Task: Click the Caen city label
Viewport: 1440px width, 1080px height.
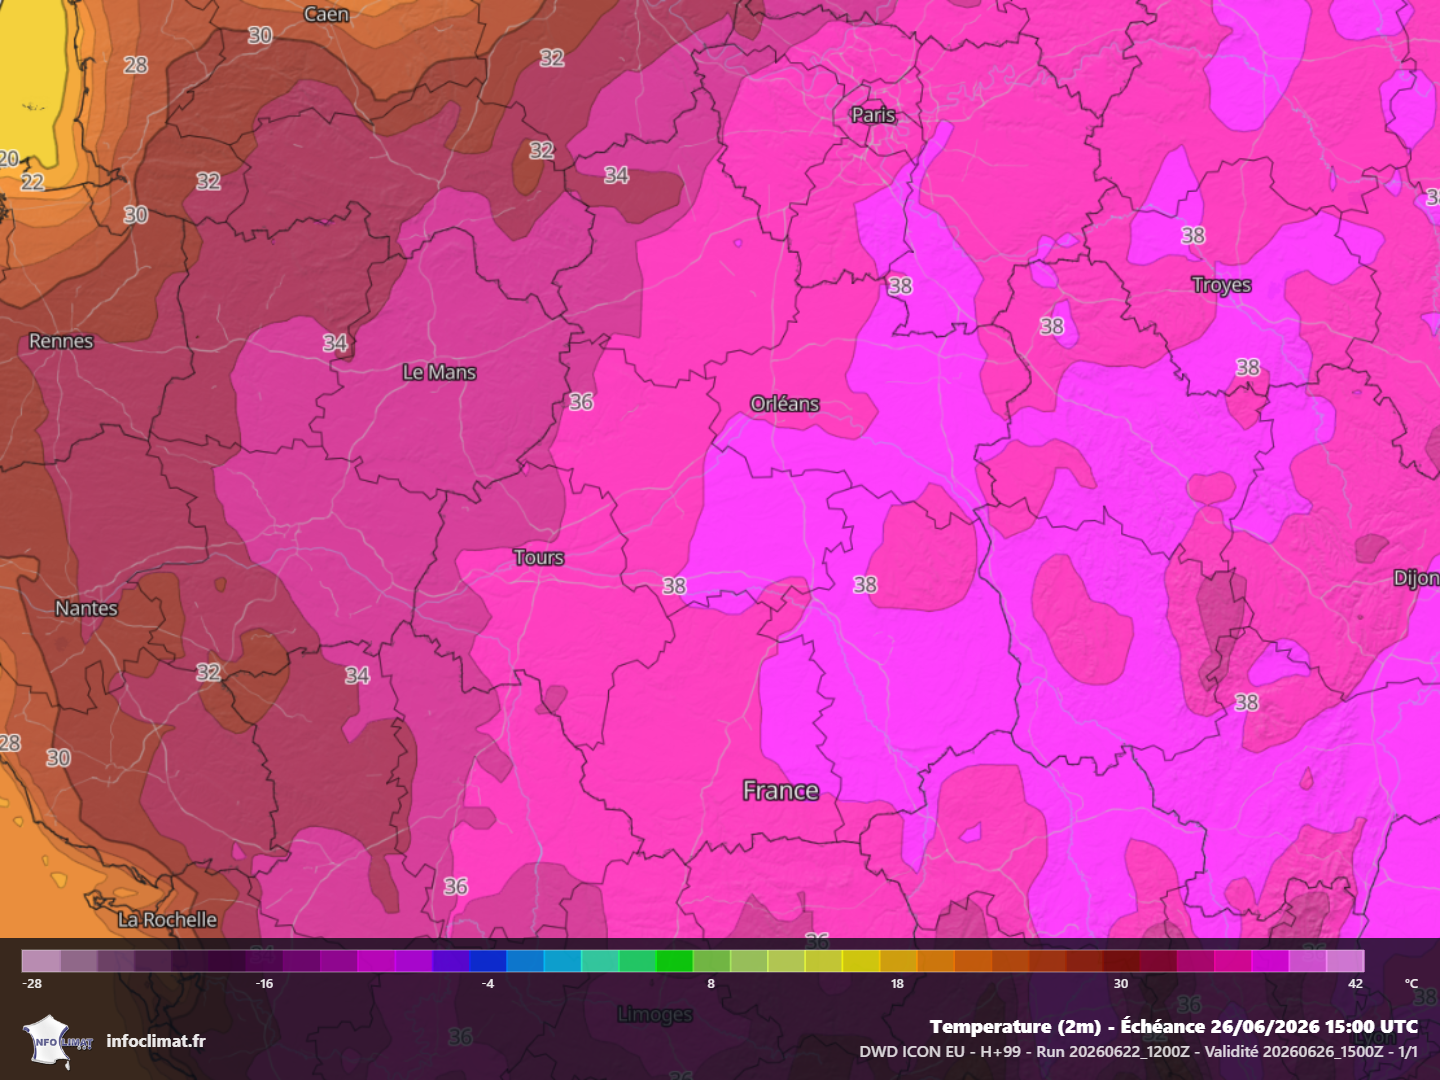Action: tap(327, 14)
